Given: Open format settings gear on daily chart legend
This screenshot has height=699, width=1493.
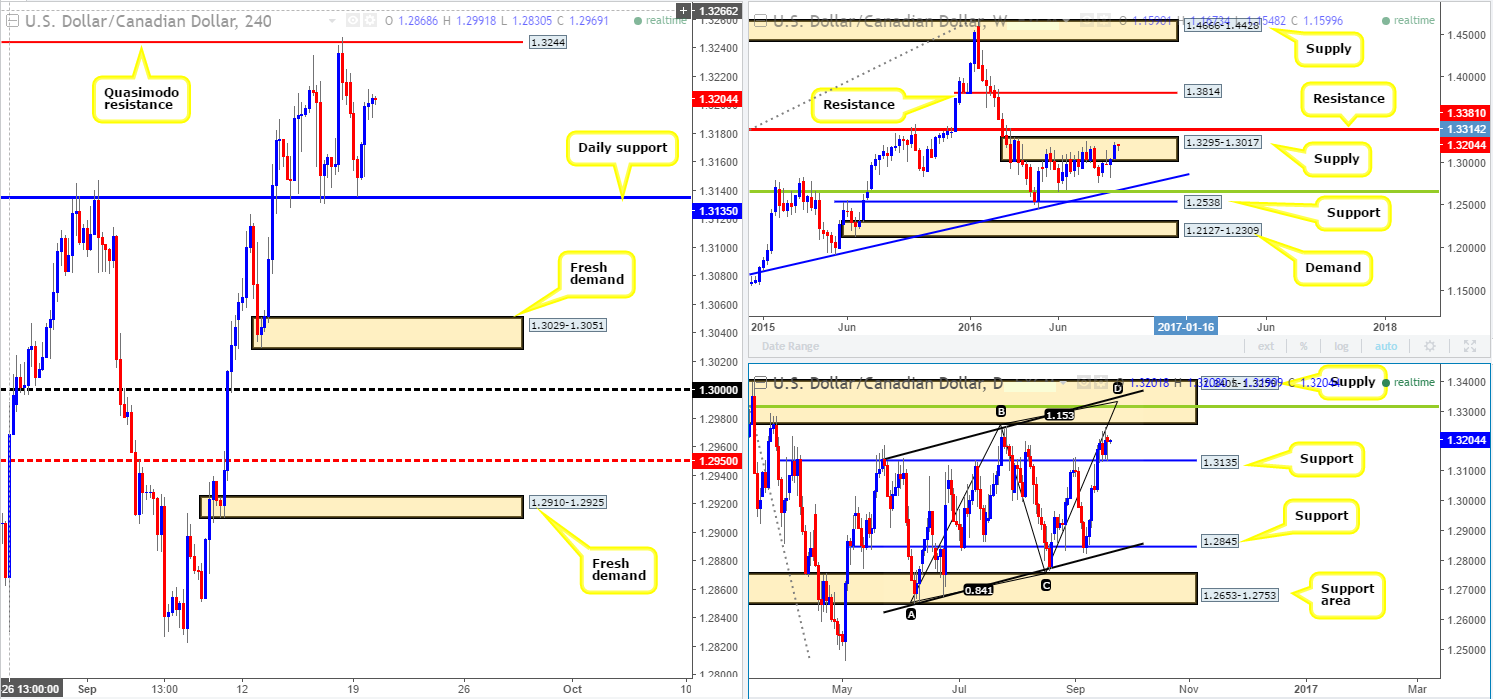Looking at the screenshot, I should [1100, 382].
